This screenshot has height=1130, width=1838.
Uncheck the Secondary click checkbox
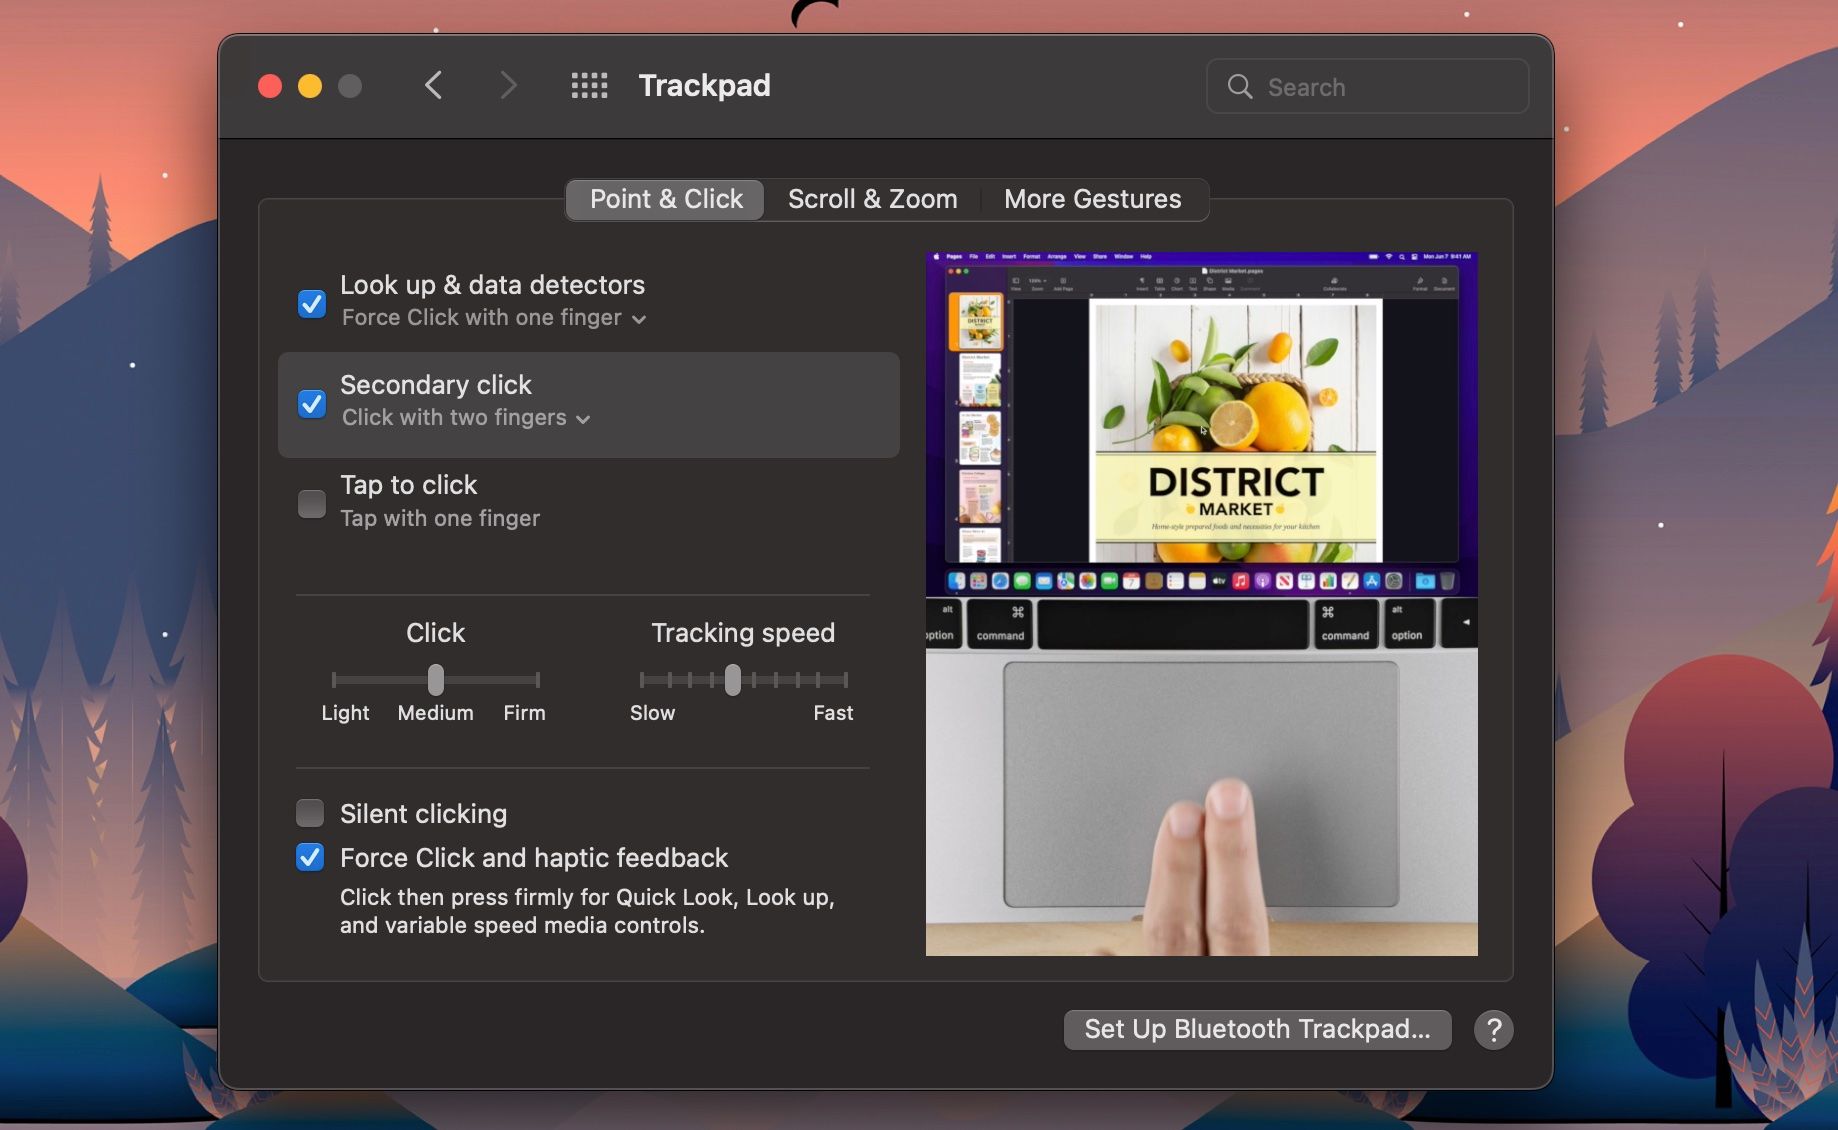point(312,403)
